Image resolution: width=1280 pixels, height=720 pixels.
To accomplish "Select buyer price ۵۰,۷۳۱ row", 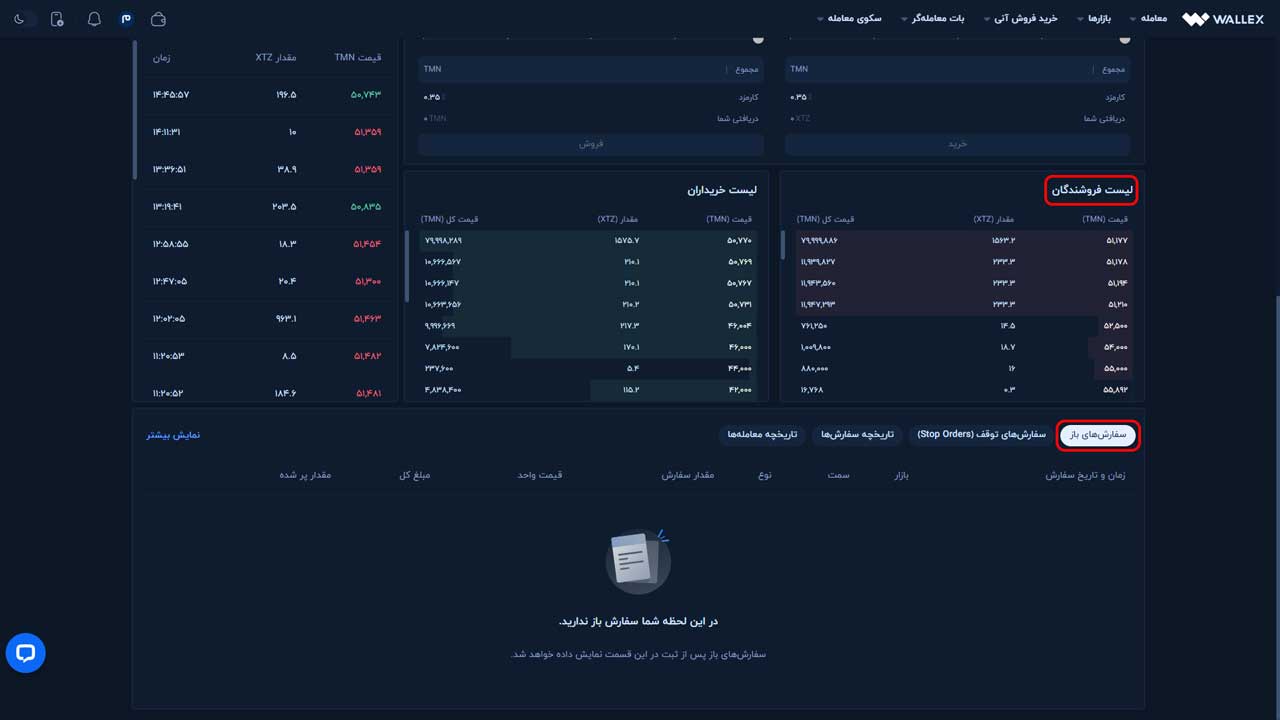I will pos(588,304).
